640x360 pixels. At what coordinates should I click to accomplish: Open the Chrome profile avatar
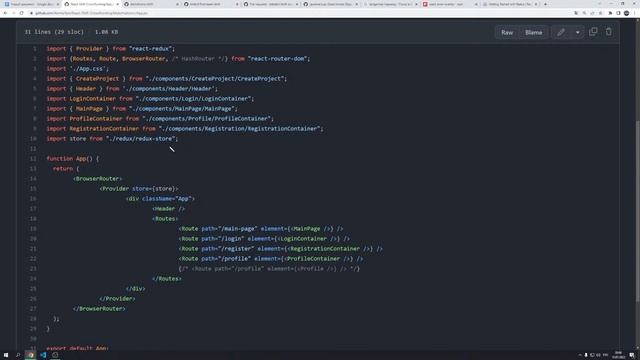pyautogui.click(x=627, y=13)
